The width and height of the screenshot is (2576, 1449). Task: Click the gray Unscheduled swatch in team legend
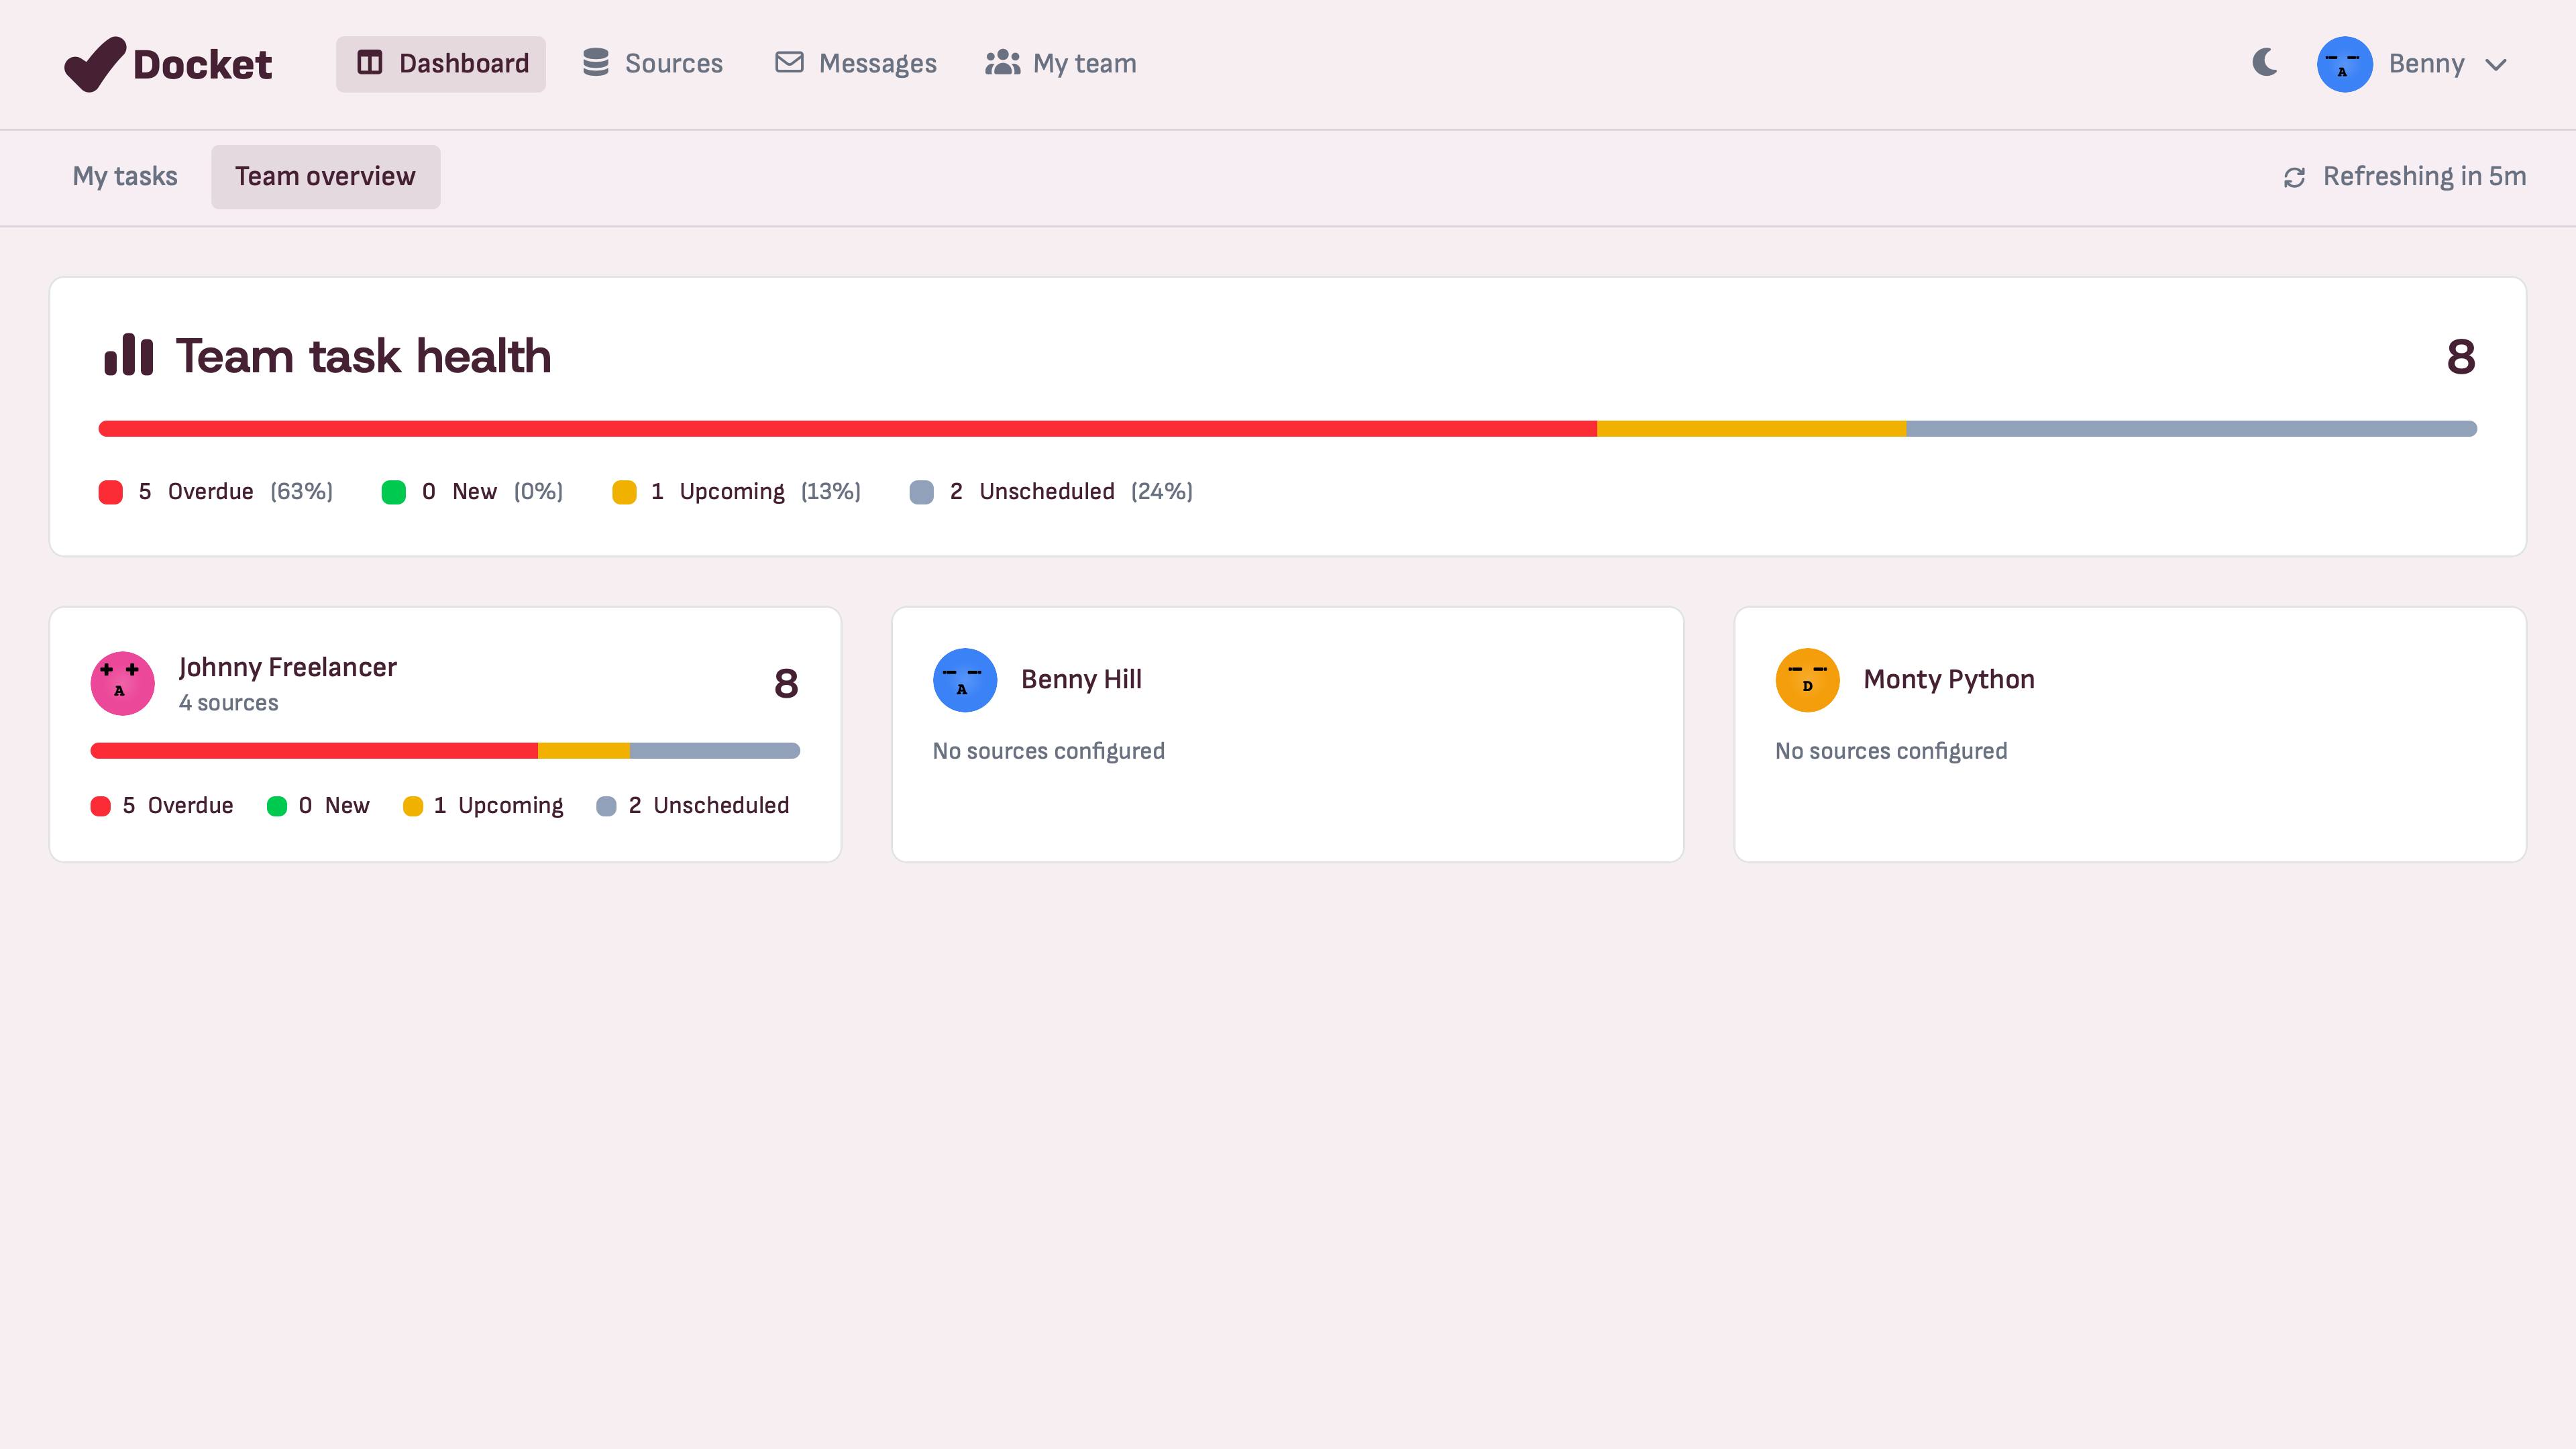[x=922, y=492]
